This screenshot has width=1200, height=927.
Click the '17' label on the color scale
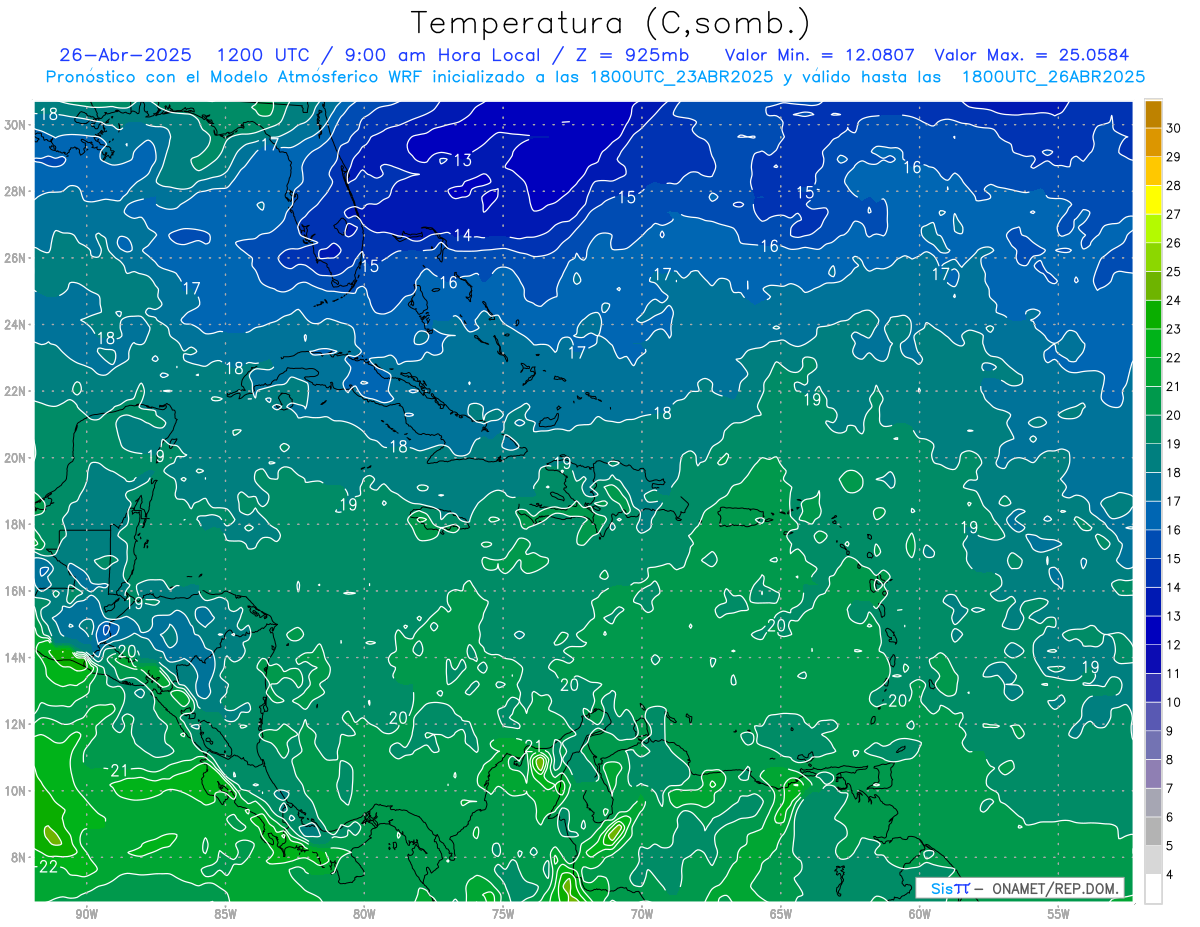(x=1173, y=501)
